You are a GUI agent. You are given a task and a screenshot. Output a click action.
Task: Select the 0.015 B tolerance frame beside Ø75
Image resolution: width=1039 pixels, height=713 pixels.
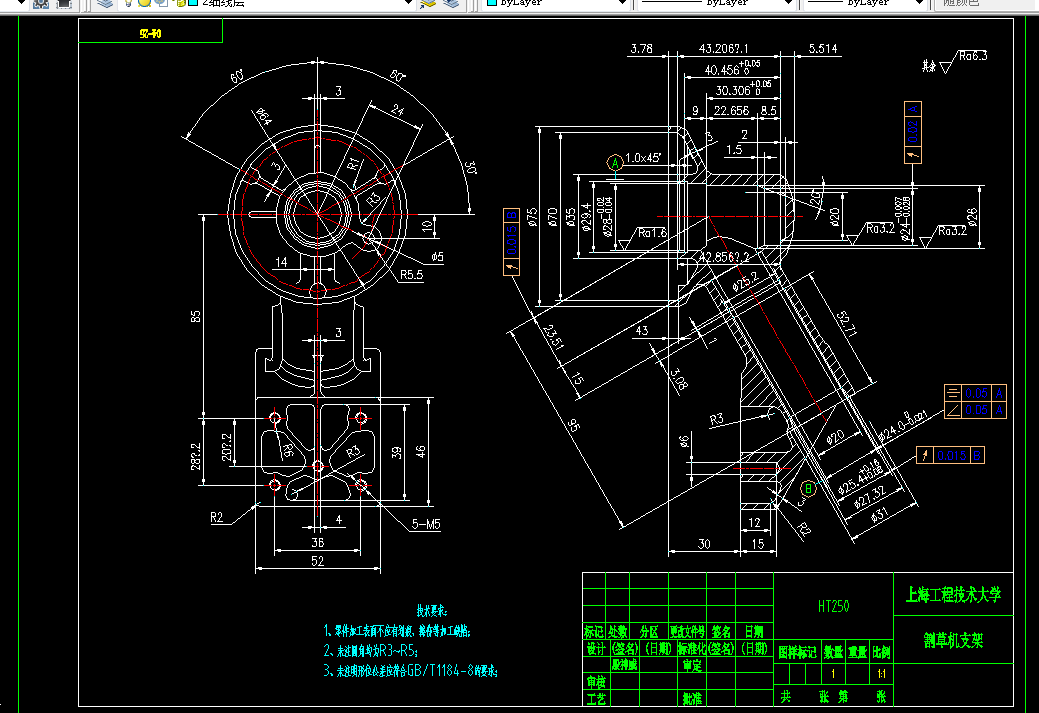point(511,242)
